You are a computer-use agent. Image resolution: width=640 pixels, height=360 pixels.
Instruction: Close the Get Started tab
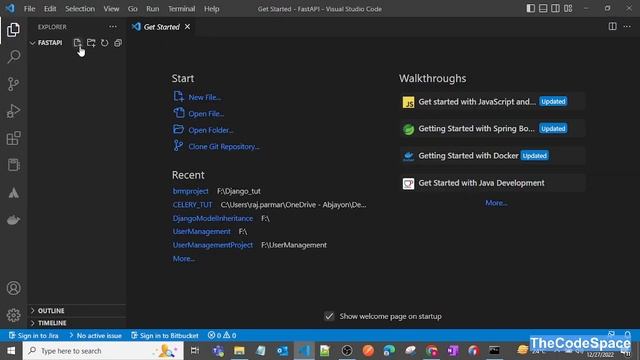[187, 27]
